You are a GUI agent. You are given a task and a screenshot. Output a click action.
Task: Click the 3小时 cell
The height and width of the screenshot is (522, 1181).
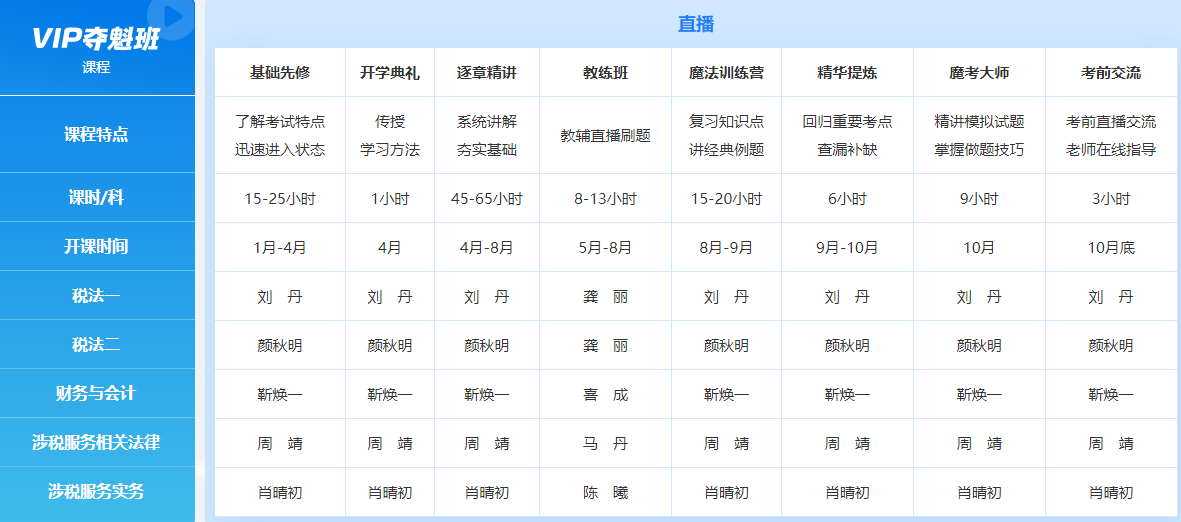click(1111, 199)
